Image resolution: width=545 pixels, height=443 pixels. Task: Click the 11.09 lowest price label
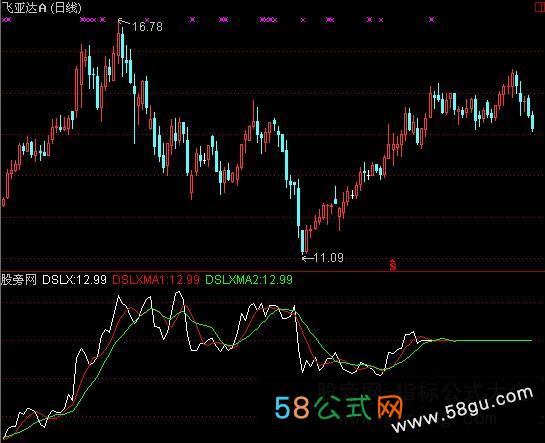[329, 258]
